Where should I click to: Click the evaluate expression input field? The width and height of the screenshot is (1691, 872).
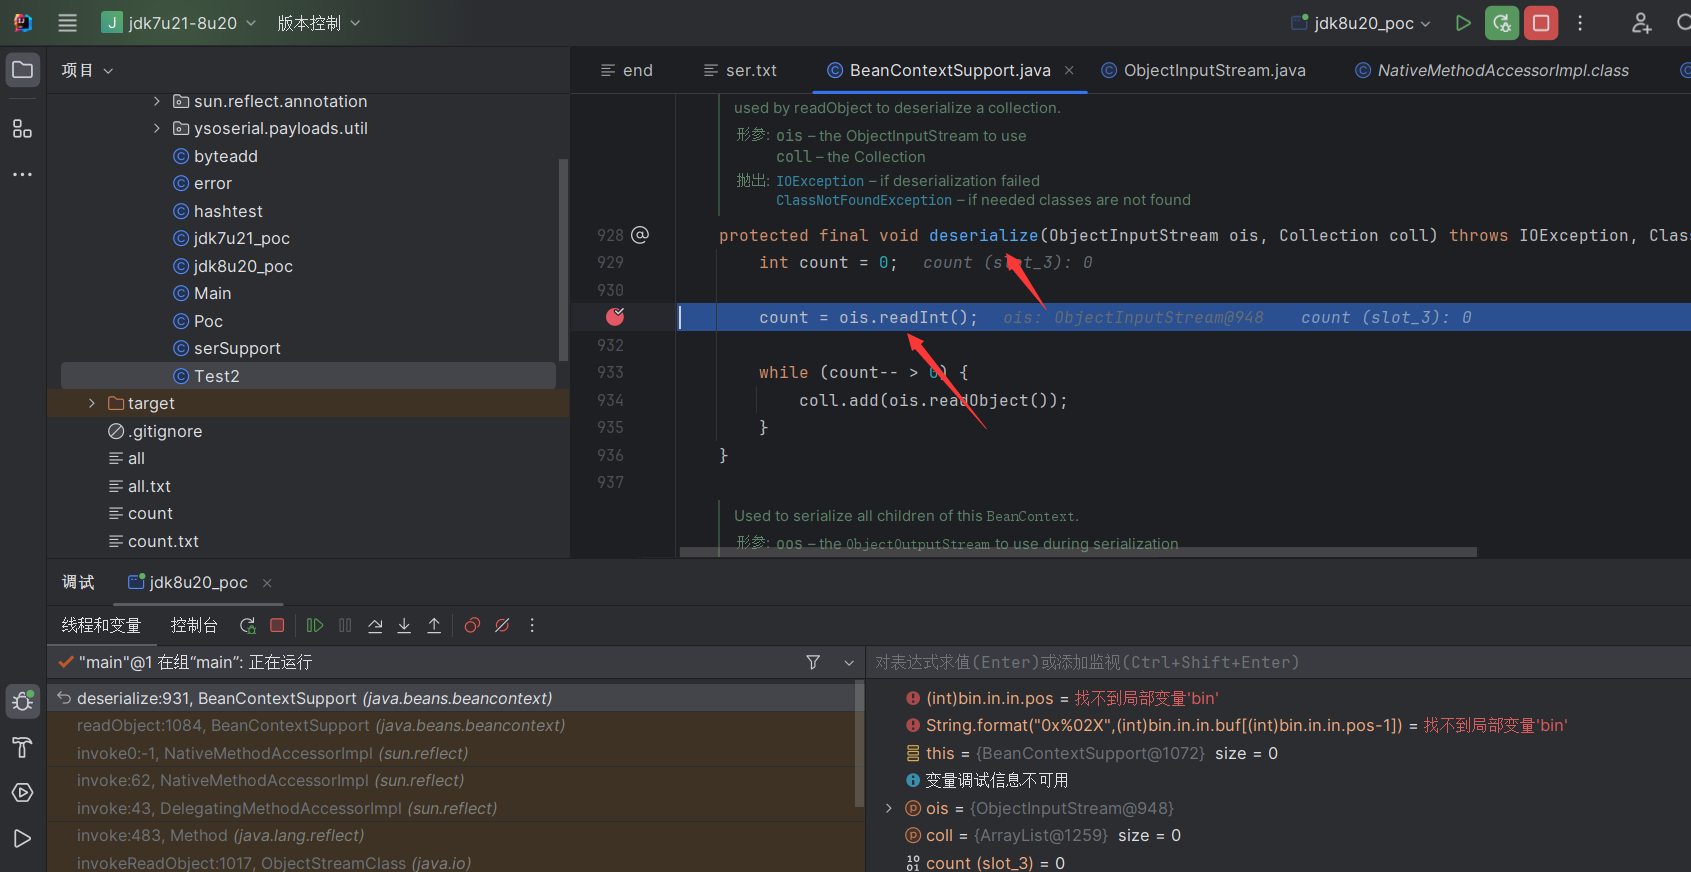pyautogui.click(x=1278, y=662)
